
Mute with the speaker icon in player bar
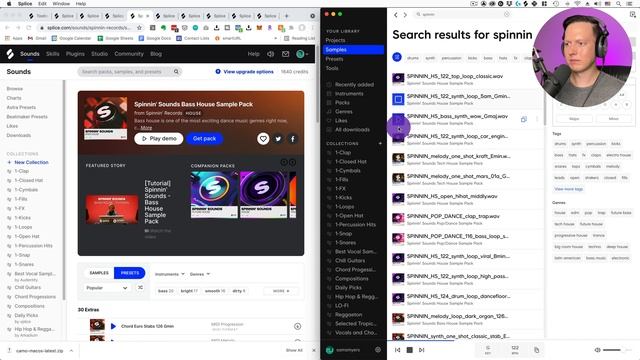point(597,350)
